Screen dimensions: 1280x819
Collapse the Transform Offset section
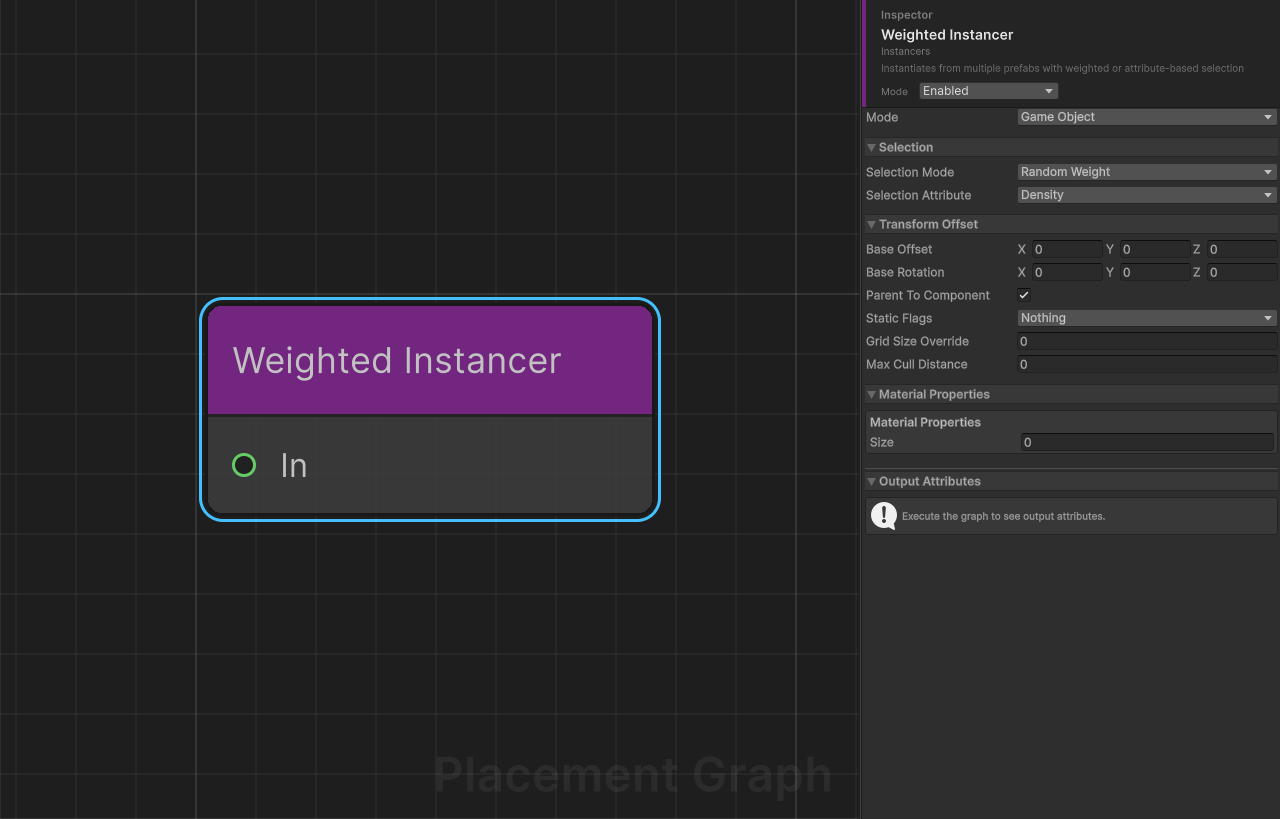tap(871, 224)
